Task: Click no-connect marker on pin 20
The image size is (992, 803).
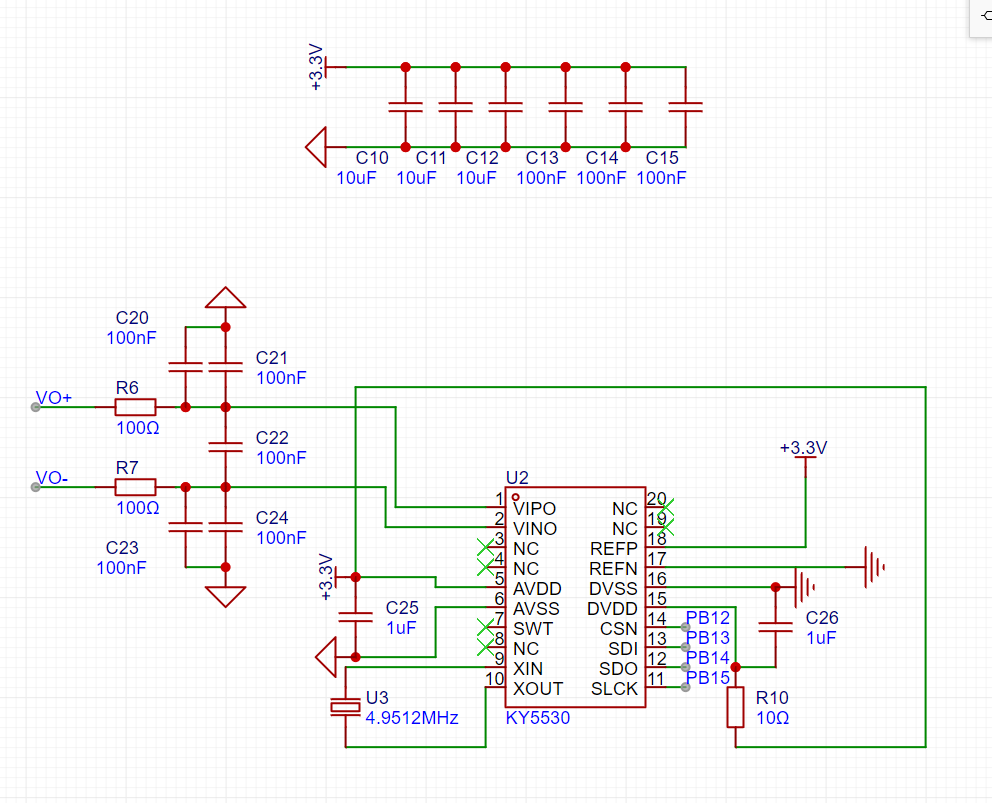Action: point(666,507)
